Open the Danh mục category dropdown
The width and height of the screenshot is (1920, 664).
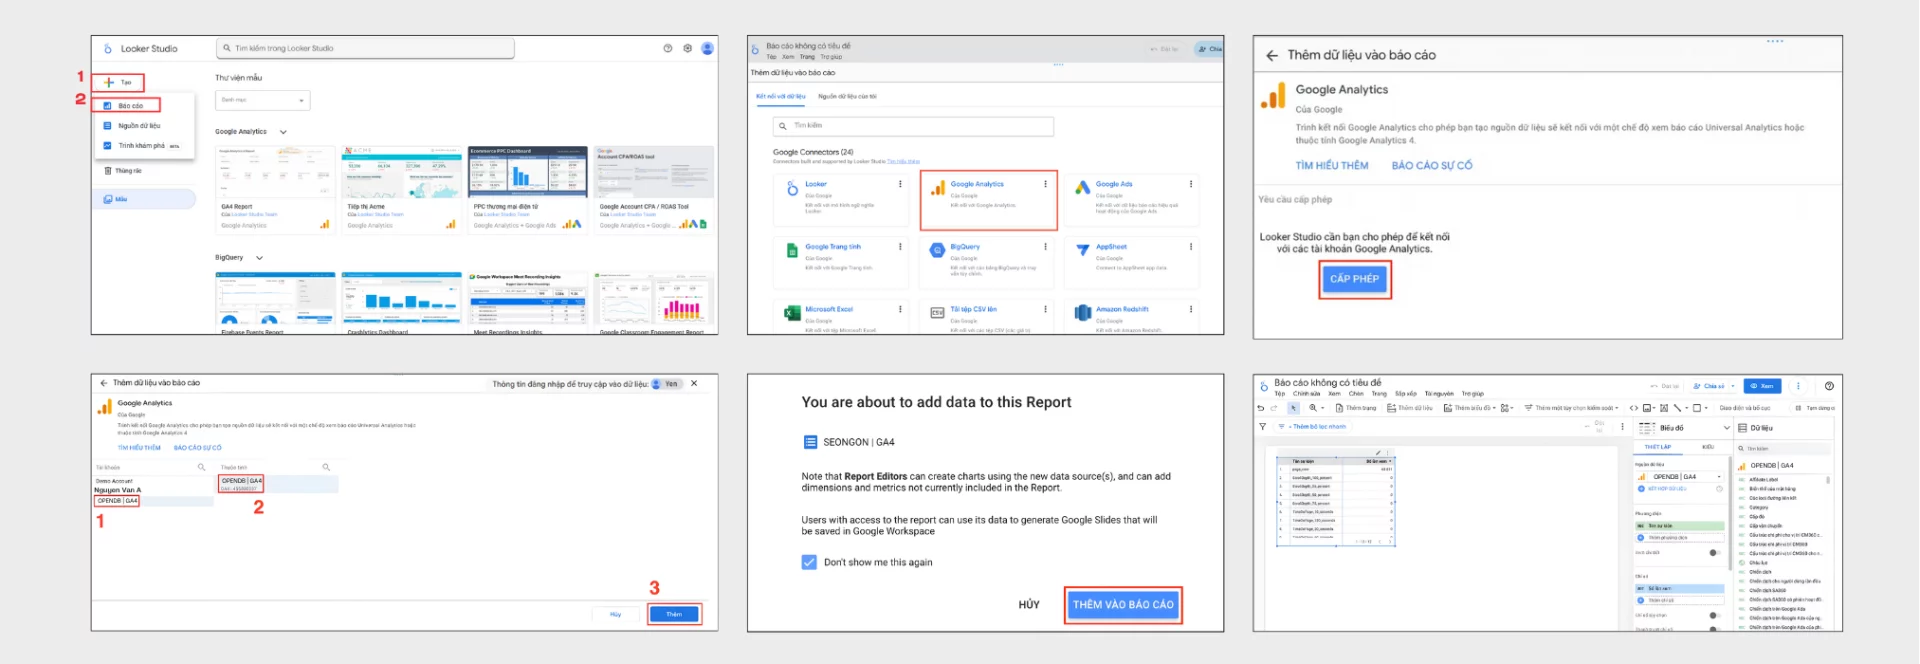point(263,100)
